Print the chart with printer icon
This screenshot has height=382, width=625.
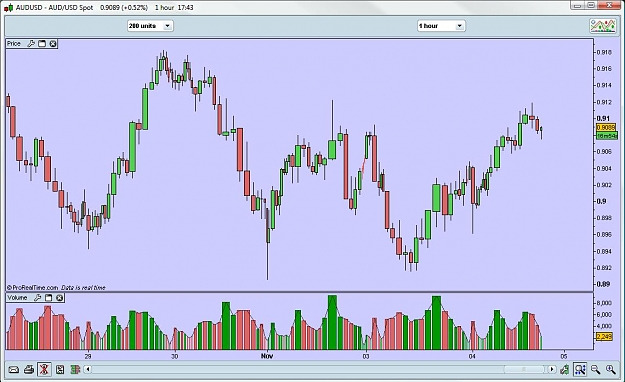(x=29, y=370)
